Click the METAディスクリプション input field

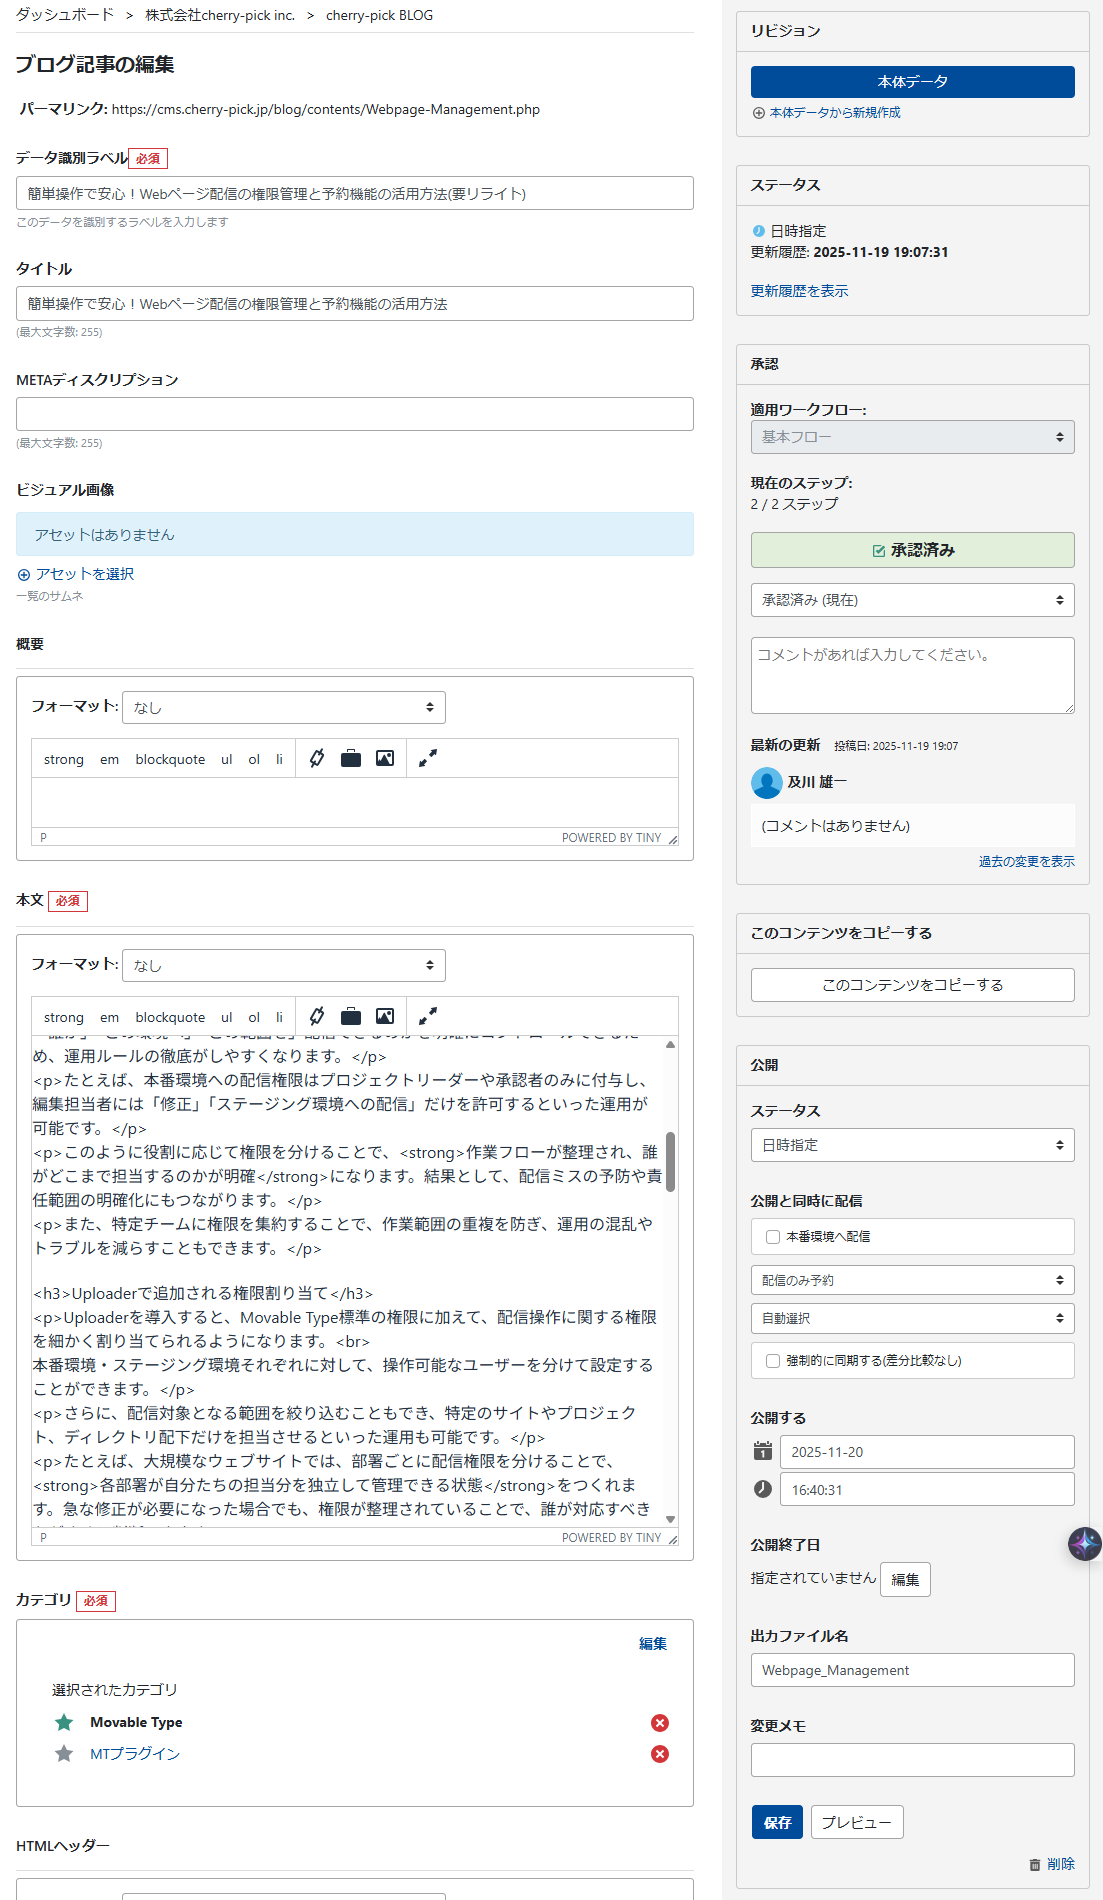pos(355,414)
